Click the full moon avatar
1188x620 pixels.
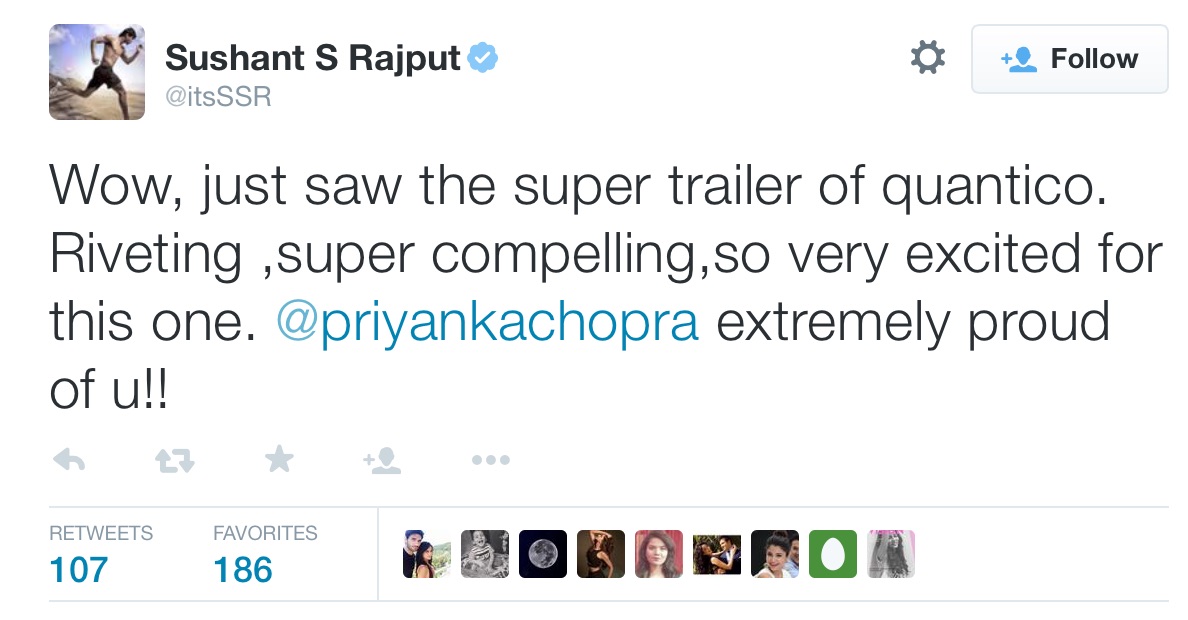[x=543, y=554]
